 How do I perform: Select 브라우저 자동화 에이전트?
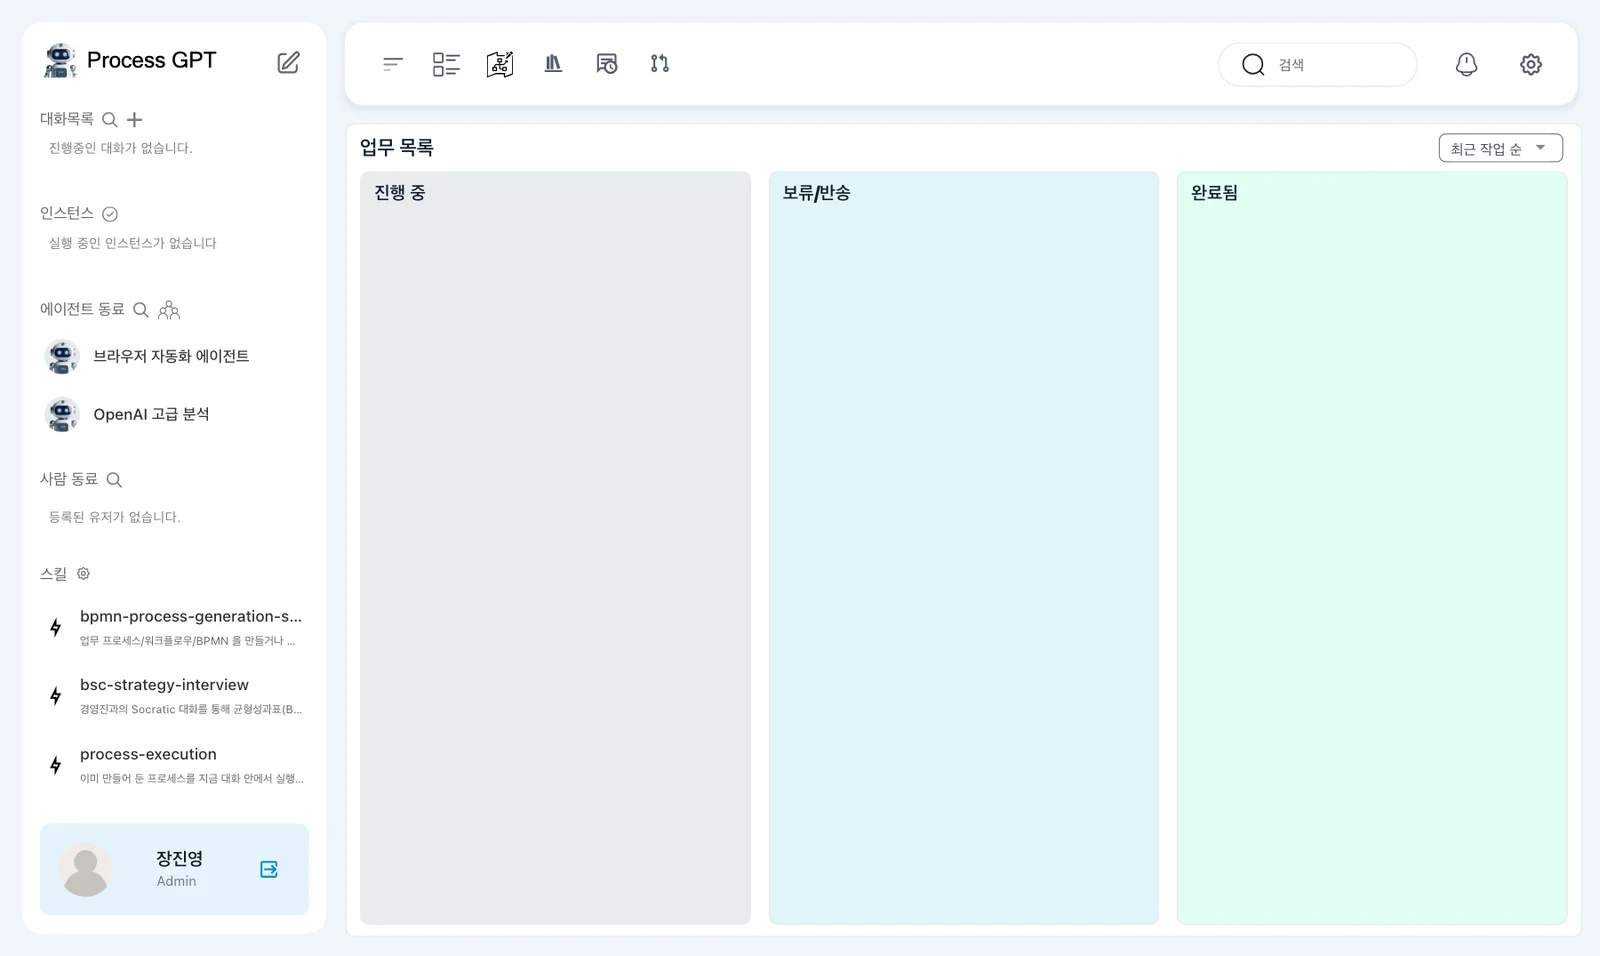click(174, 356)
